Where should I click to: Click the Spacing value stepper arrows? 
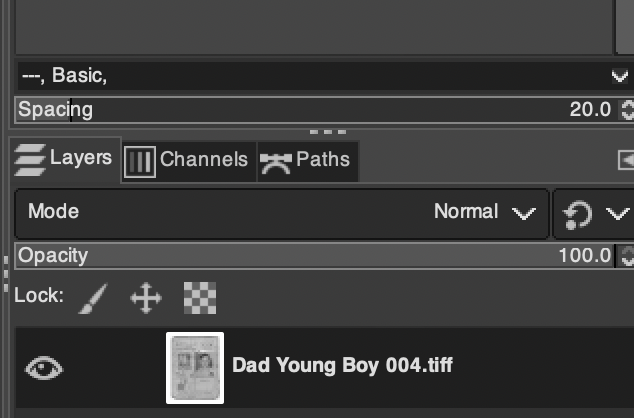click(627, 109)
